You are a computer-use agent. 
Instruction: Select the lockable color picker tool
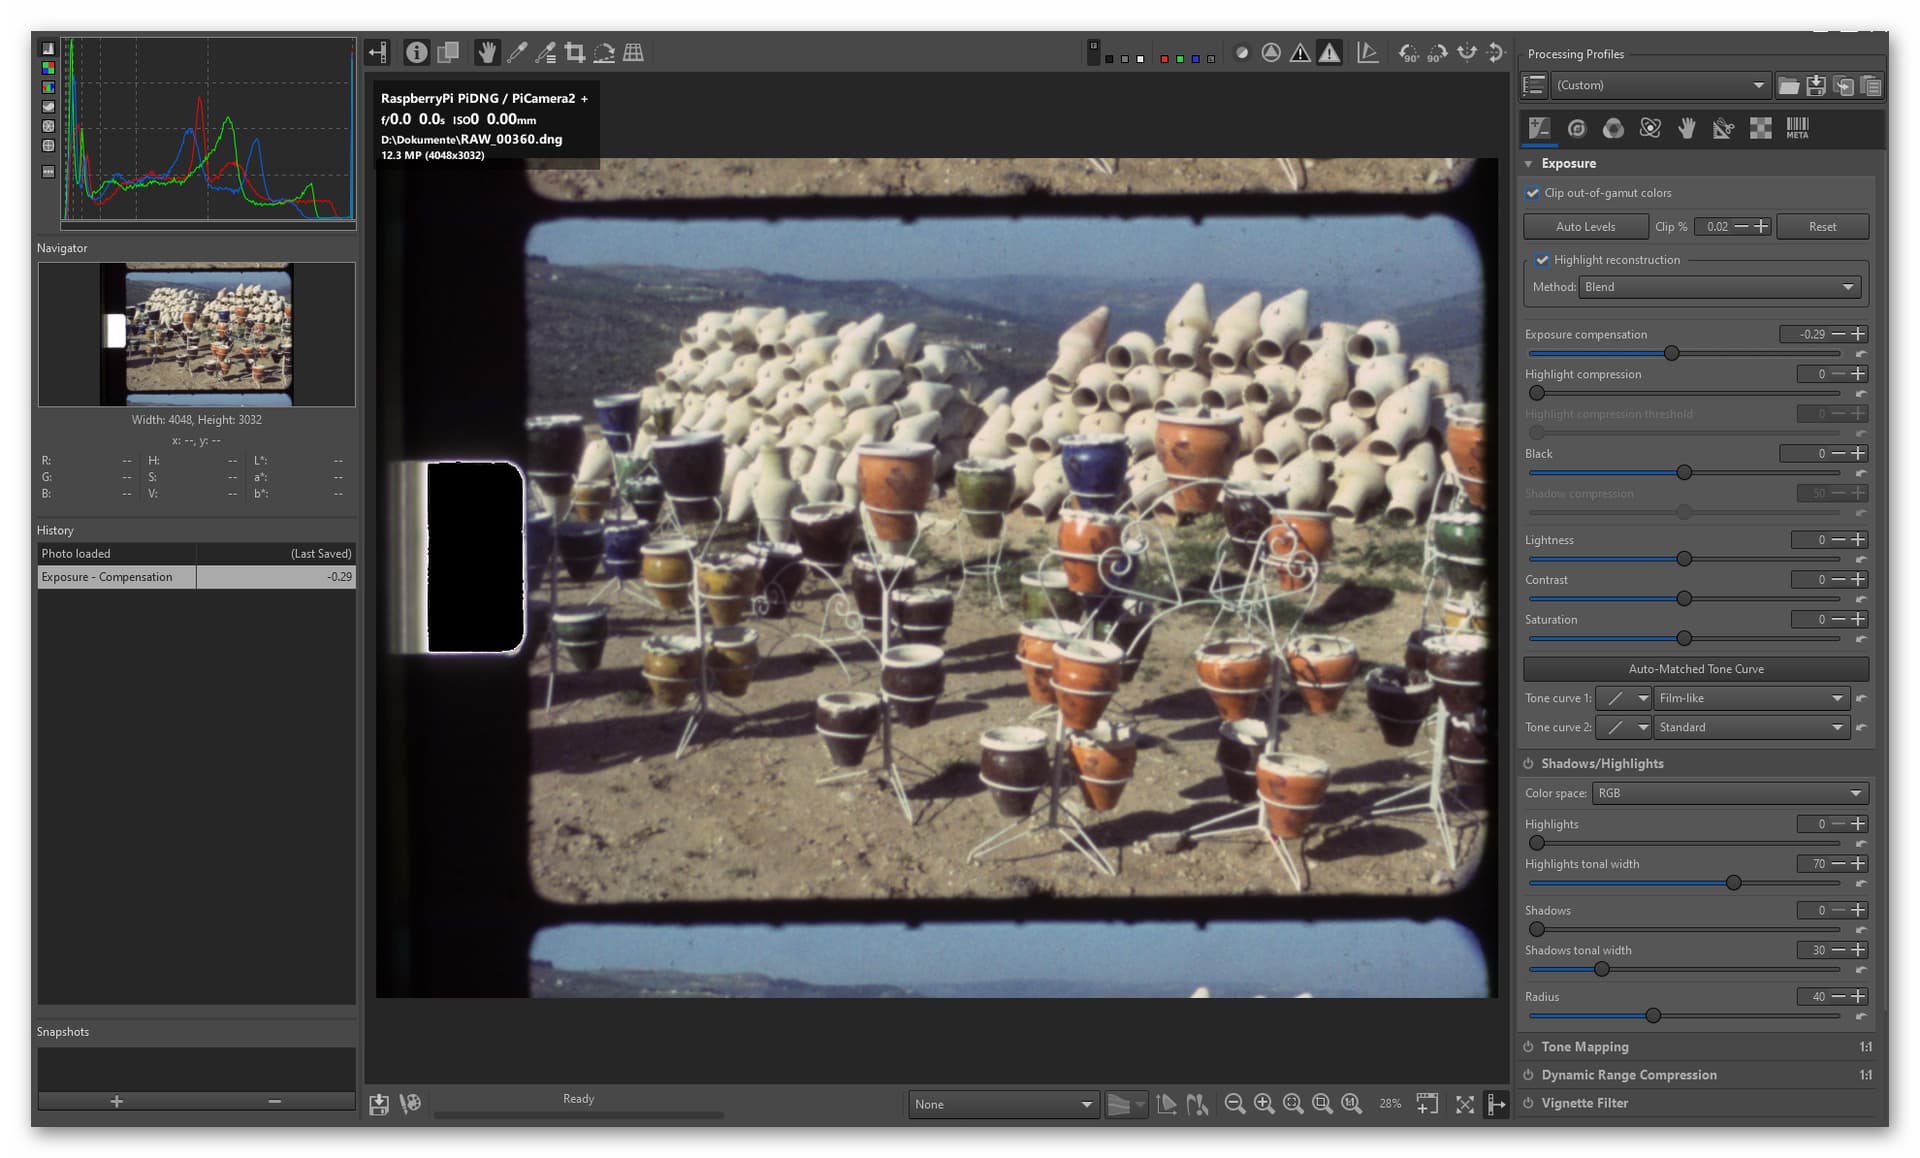(546, 53)
